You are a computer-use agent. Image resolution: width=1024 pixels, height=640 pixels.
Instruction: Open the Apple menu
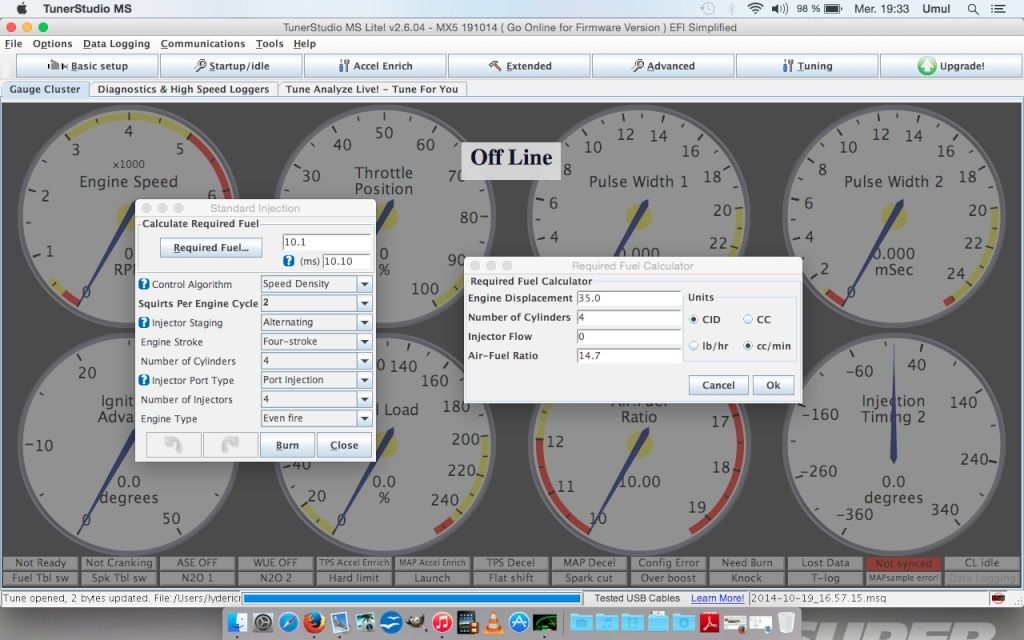22,8
